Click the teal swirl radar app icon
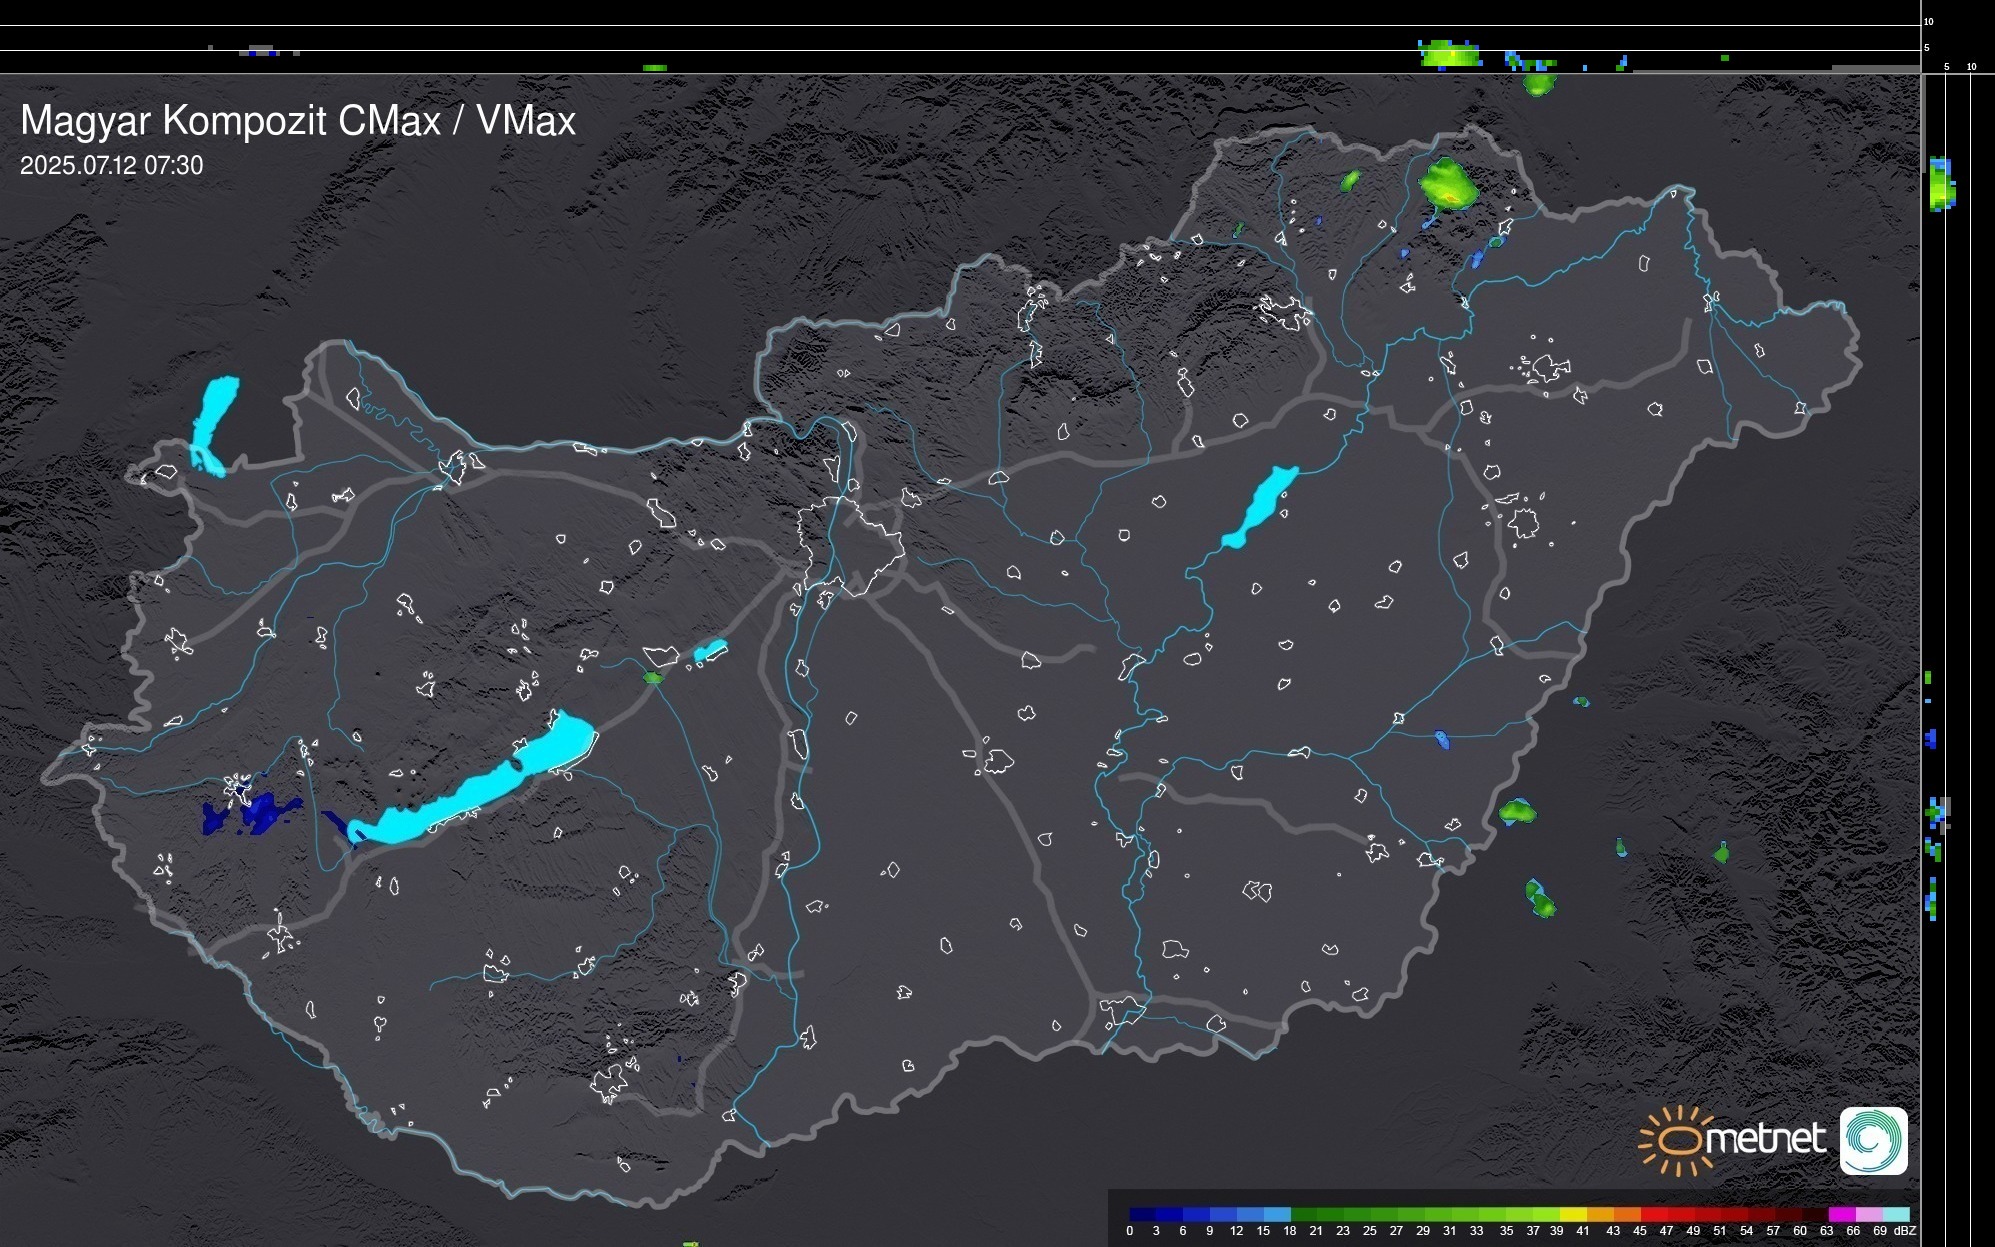The width and height of the screenshot is (1995, 1247). [1873, 1140]
